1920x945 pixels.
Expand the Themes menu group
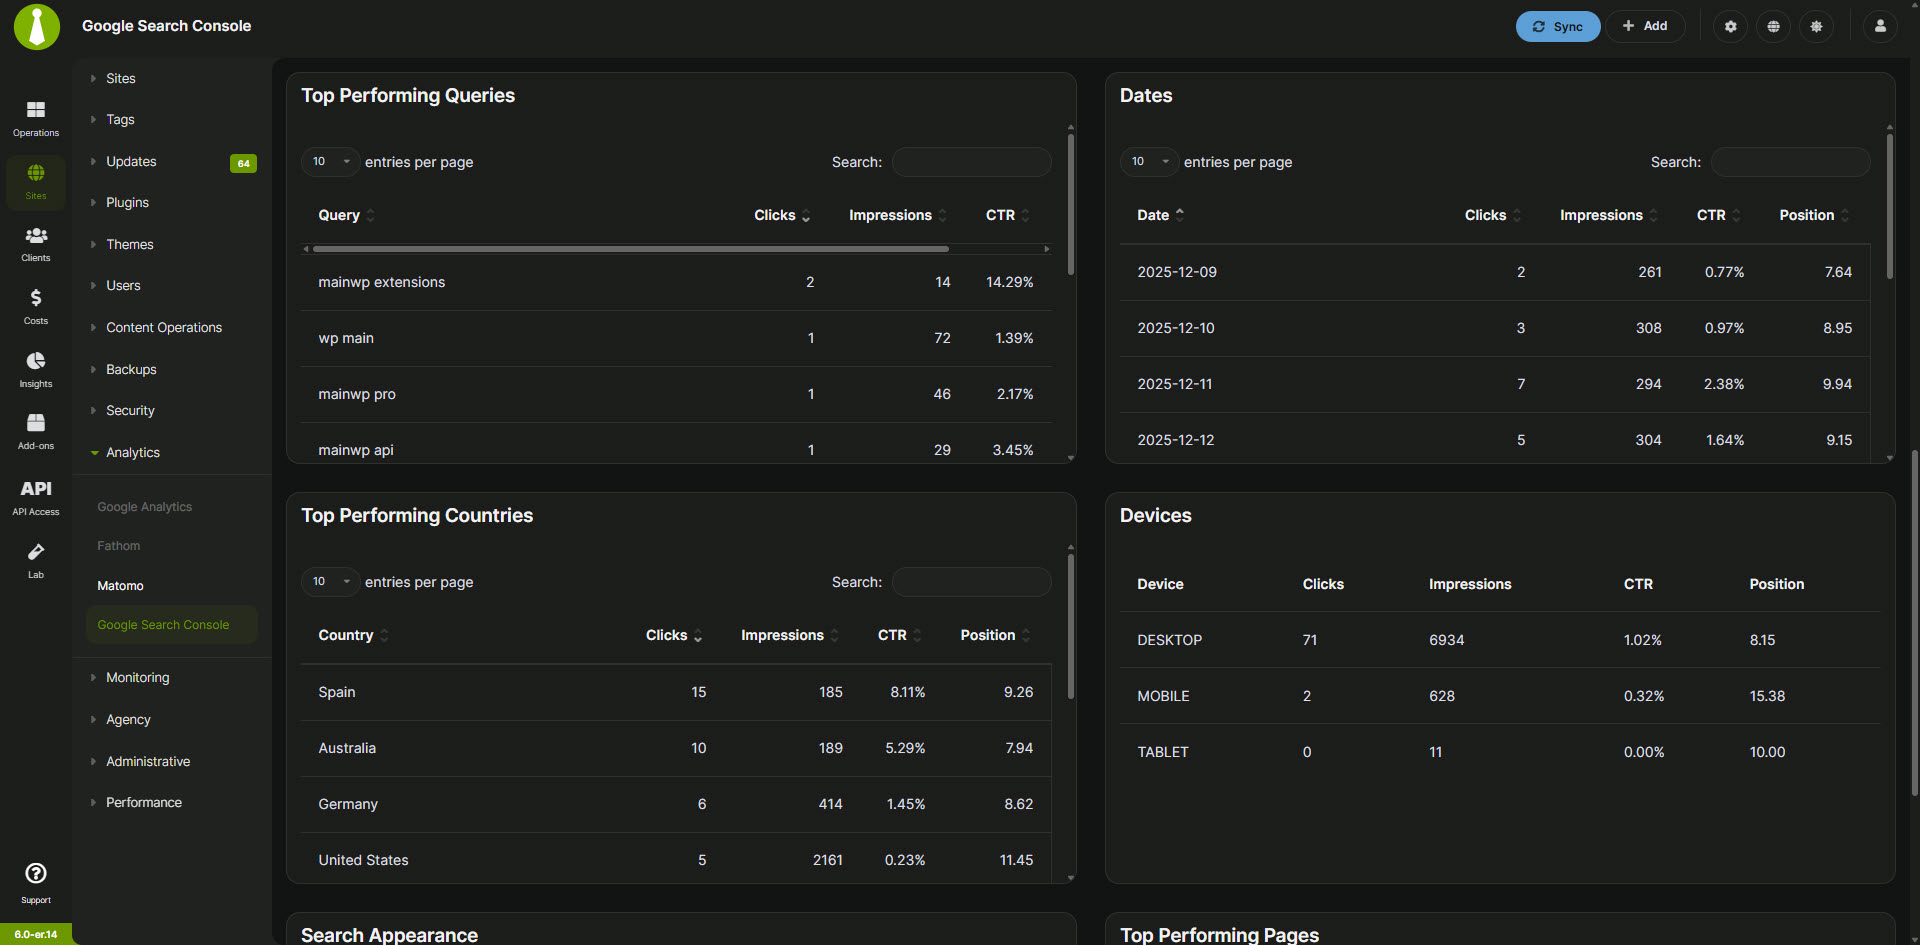point(129,244)
